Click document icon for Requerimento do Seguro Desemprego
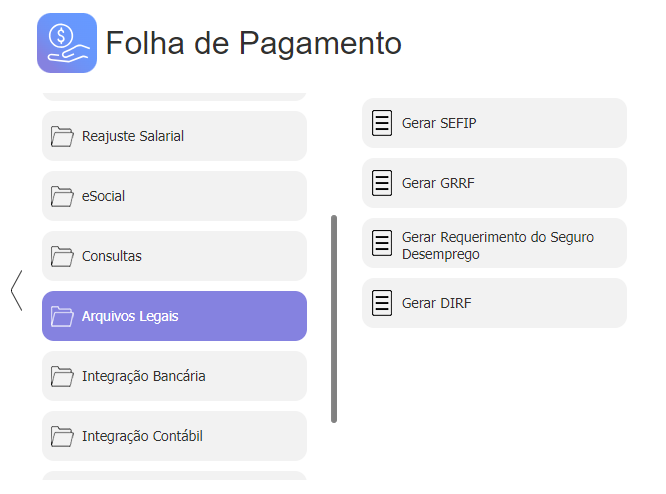This screenshot has height=494, width=666. tap(382, 243)
